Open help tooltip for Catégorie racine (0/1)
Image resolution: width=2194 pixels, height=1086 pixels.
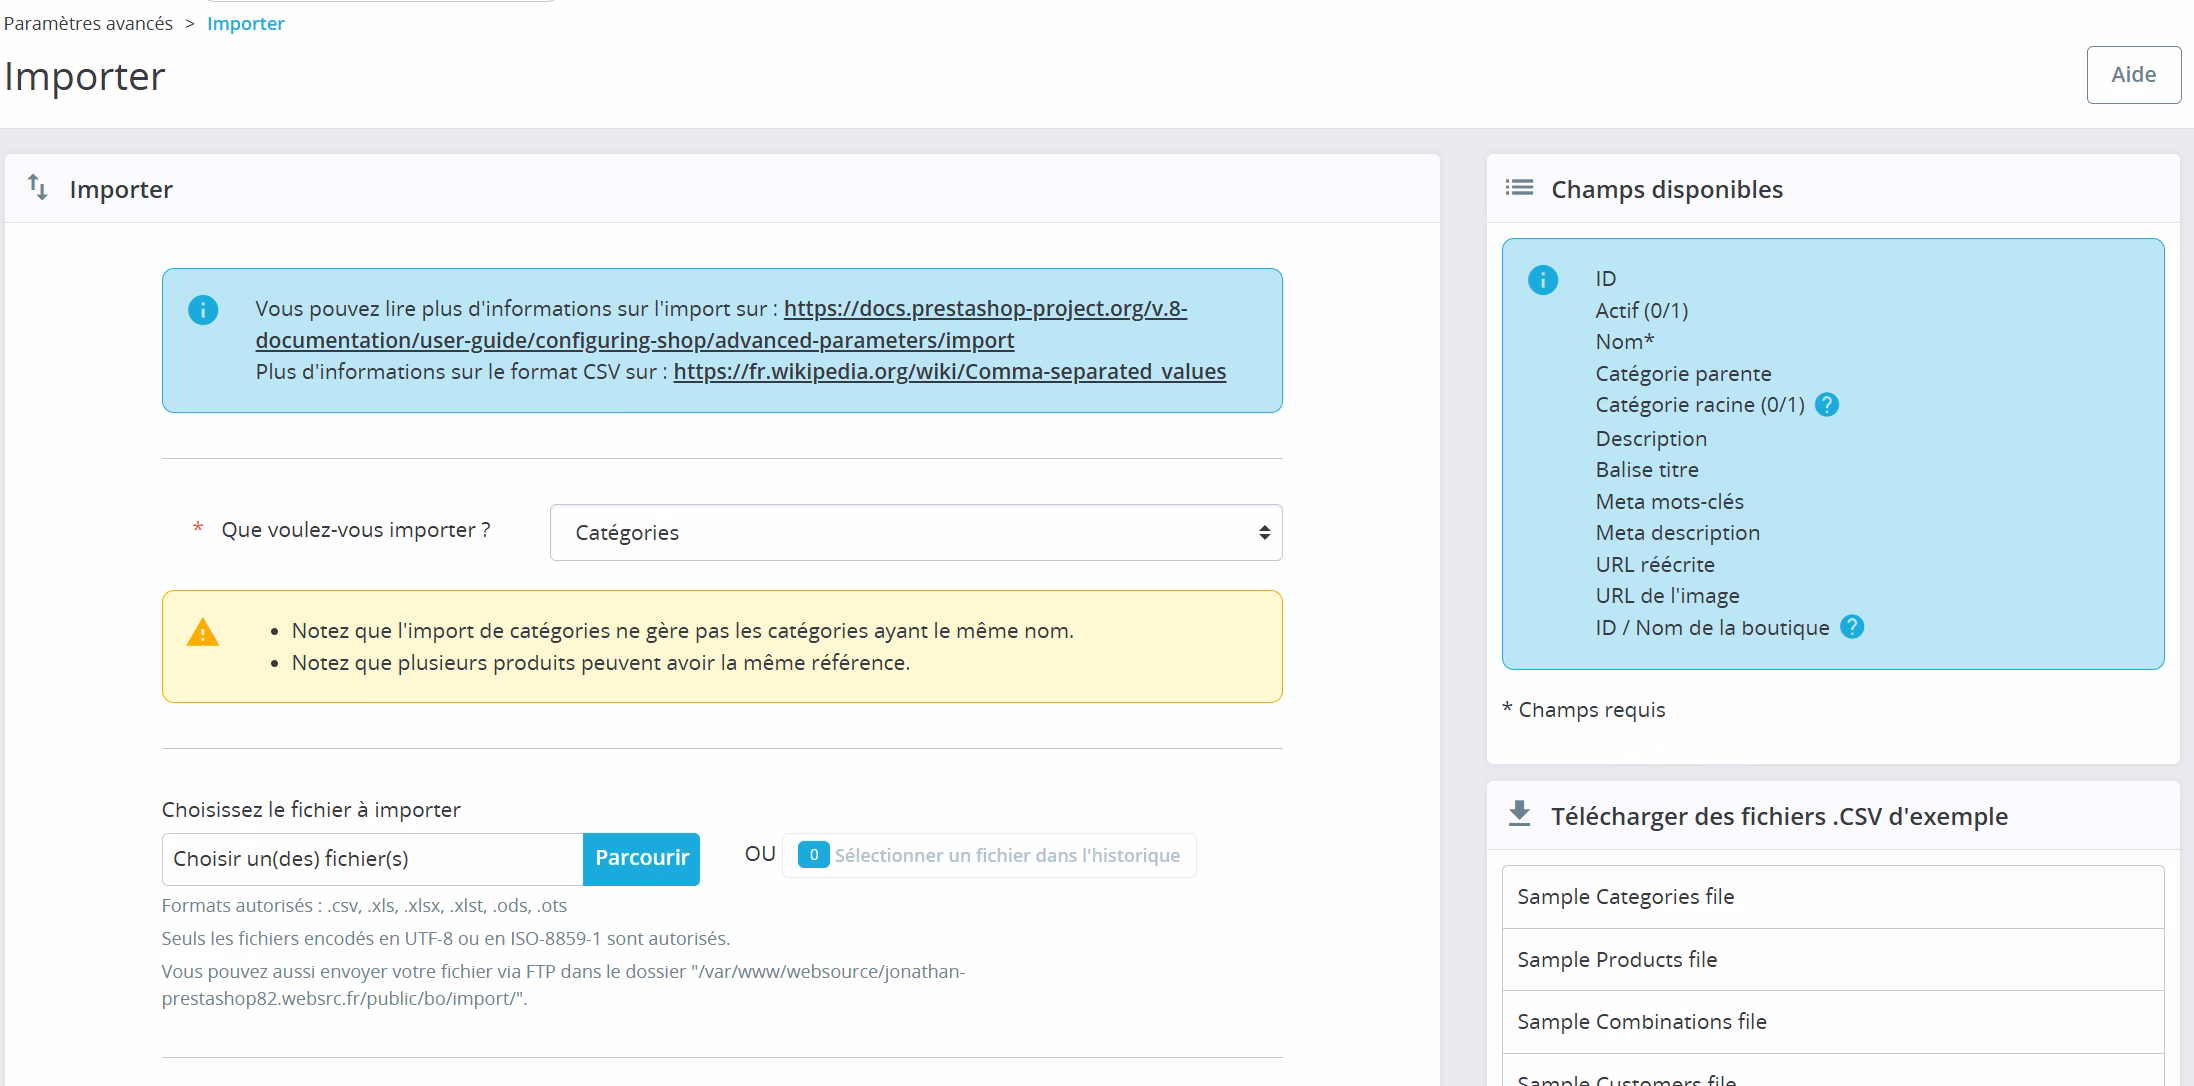point(1827,405)
